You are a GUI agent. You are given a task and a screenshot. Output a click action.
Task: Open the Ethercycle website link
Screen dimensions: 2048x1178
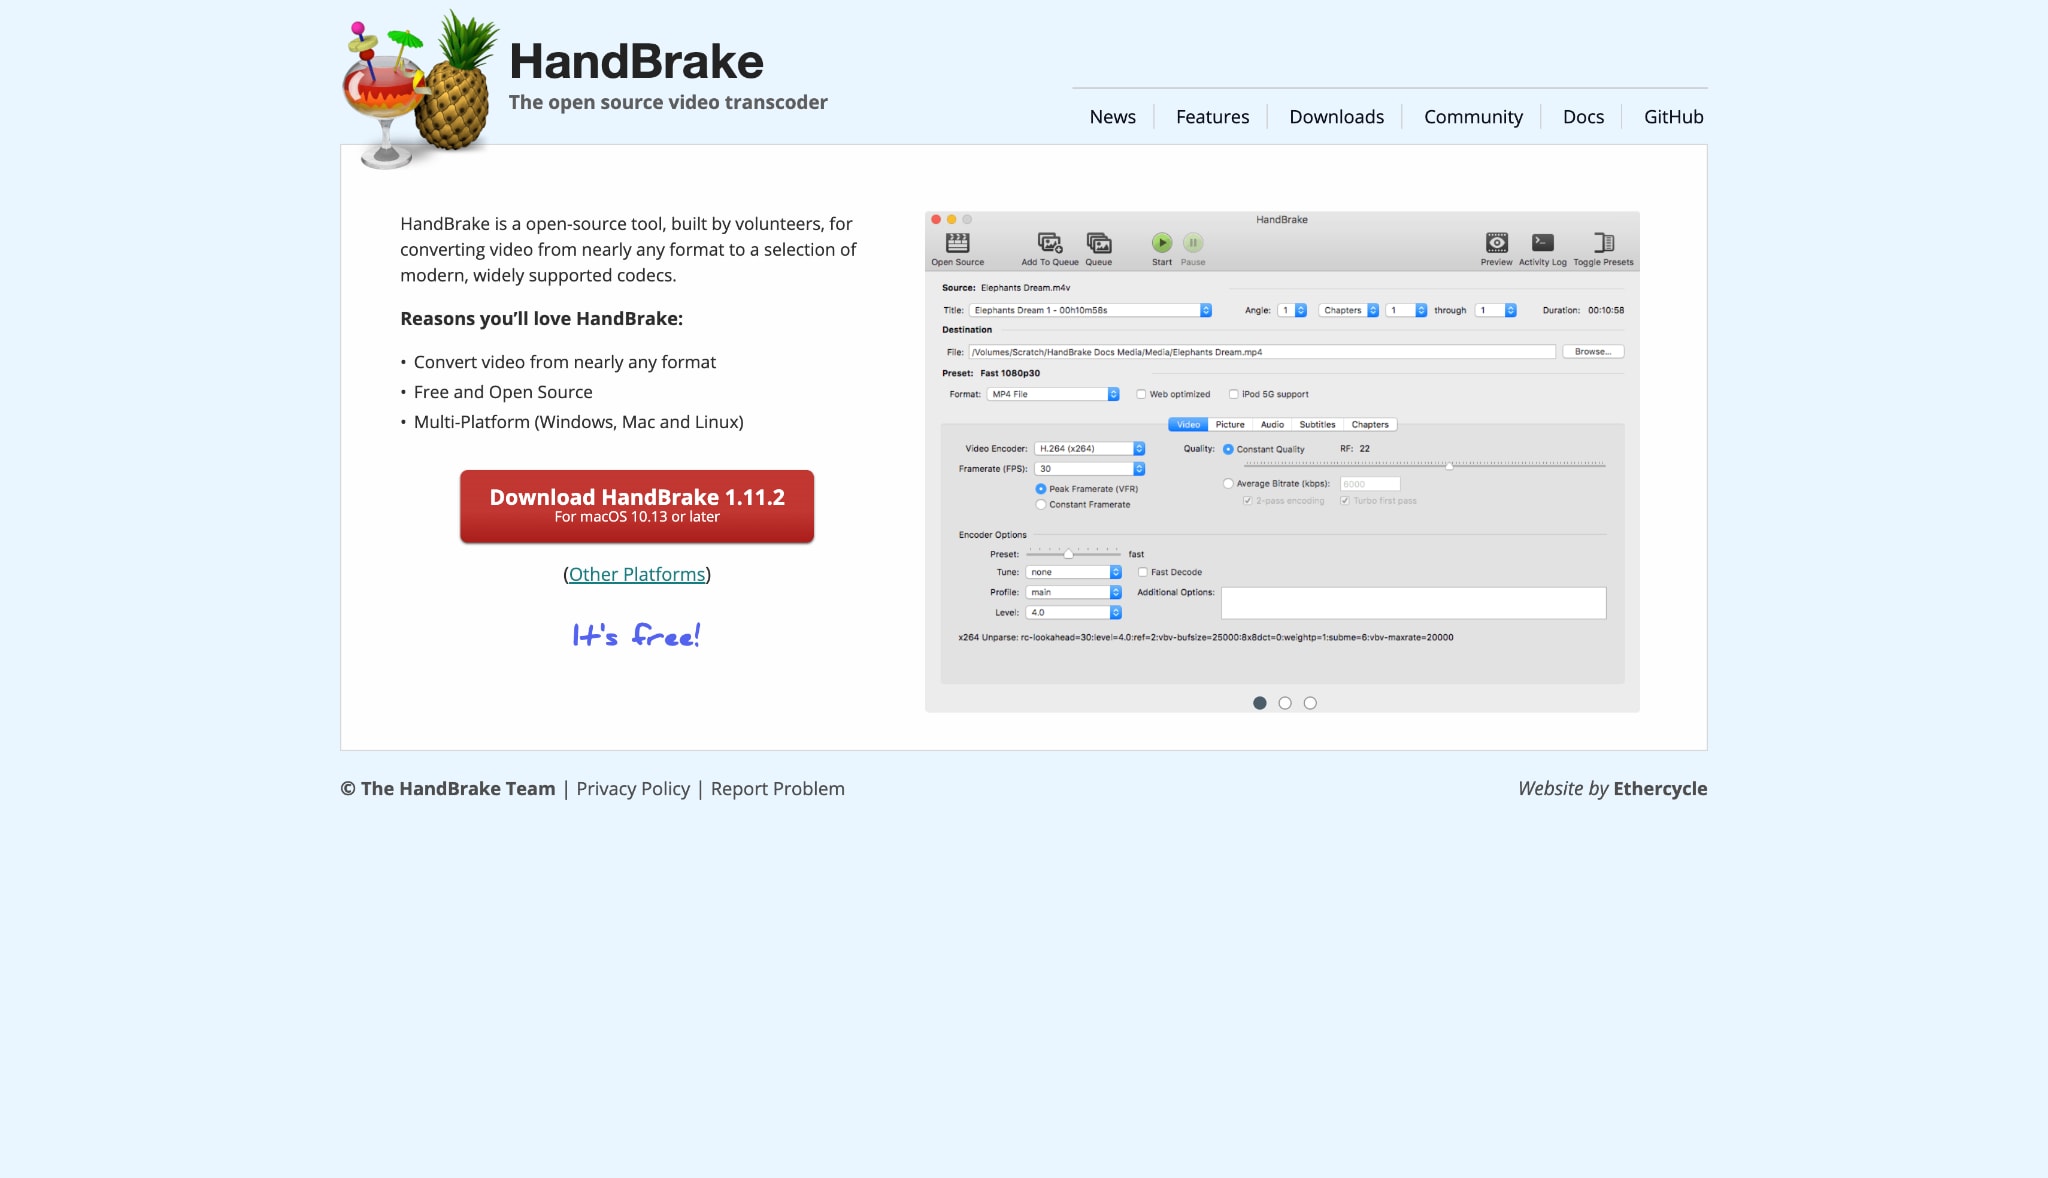tap(1660, 789)
